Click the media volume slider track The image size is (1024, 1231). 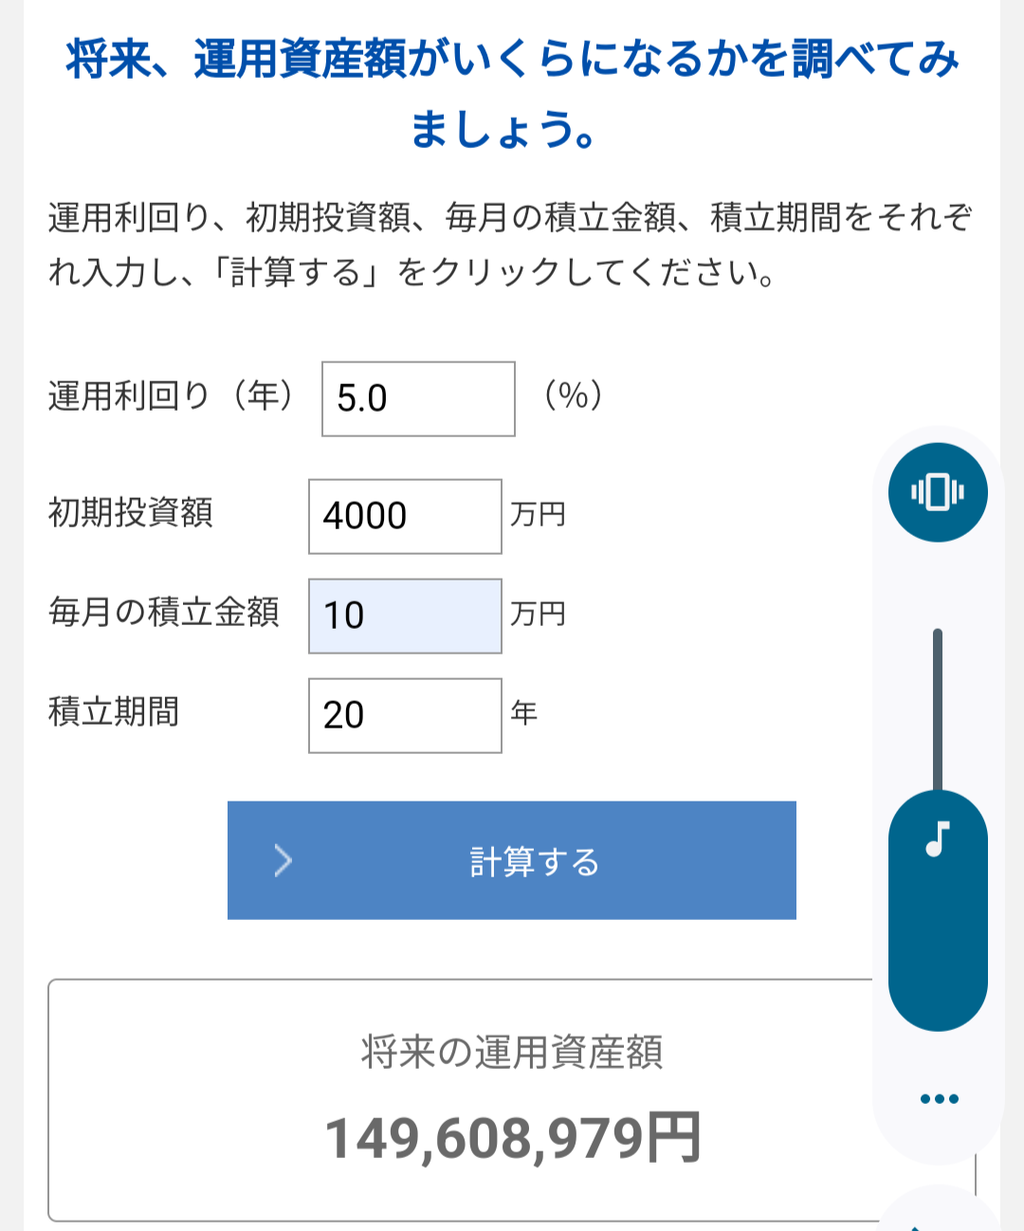click(937, 710)
